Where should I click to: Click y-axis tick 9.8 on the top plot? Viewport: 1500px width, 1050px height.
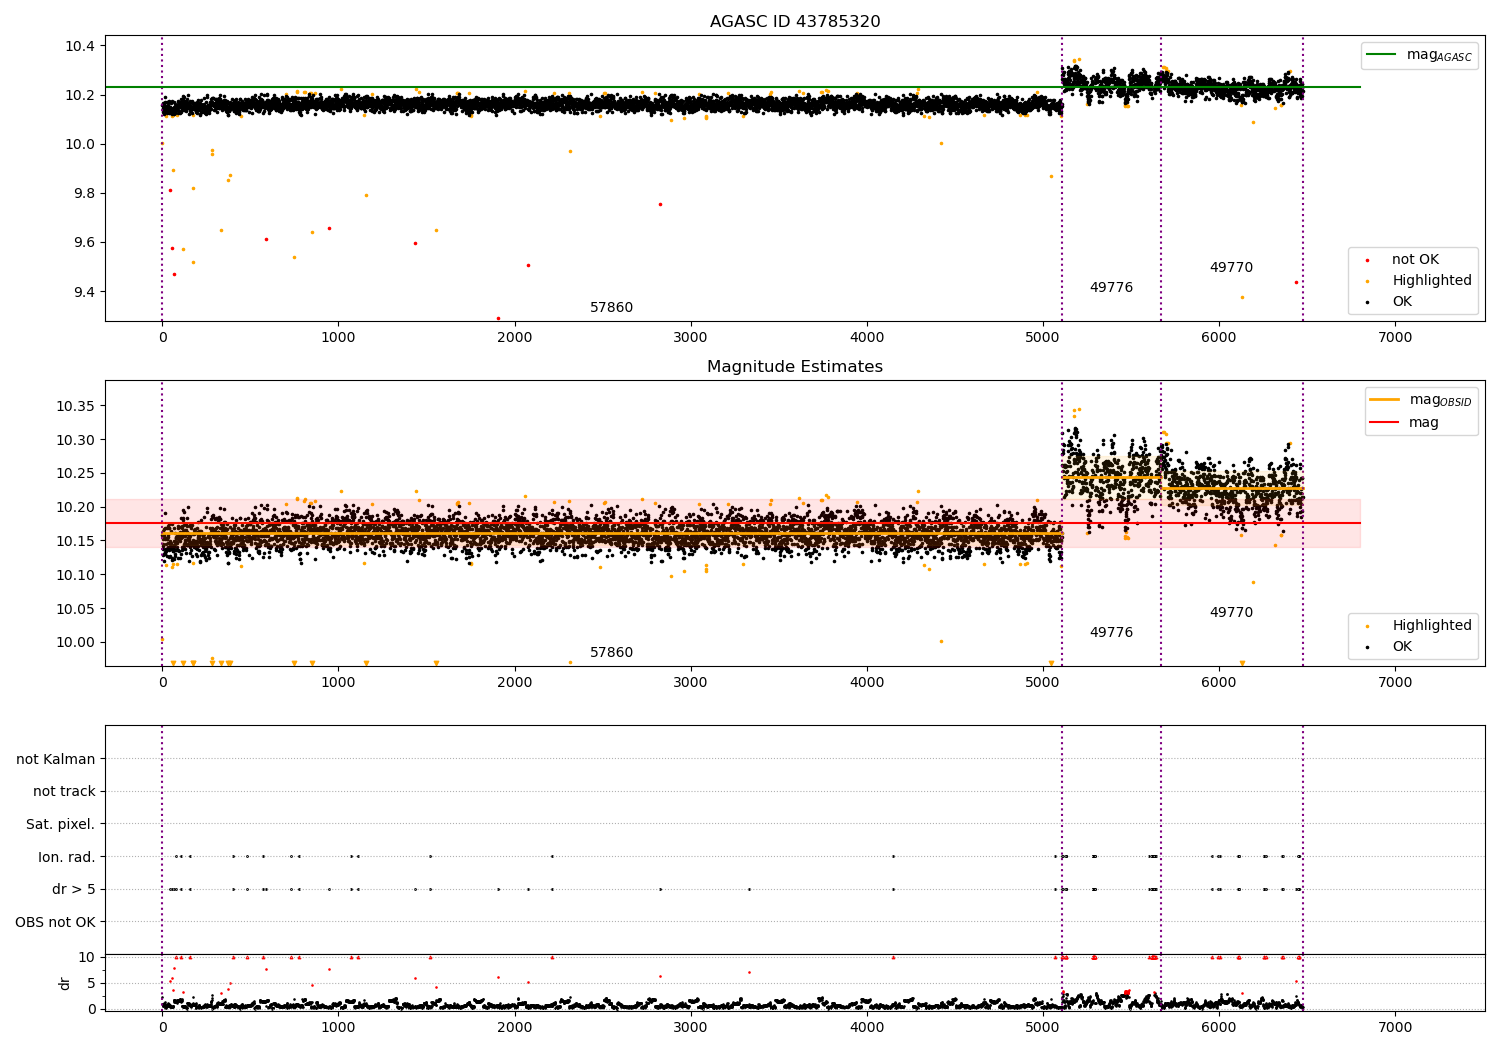point(84,194)
